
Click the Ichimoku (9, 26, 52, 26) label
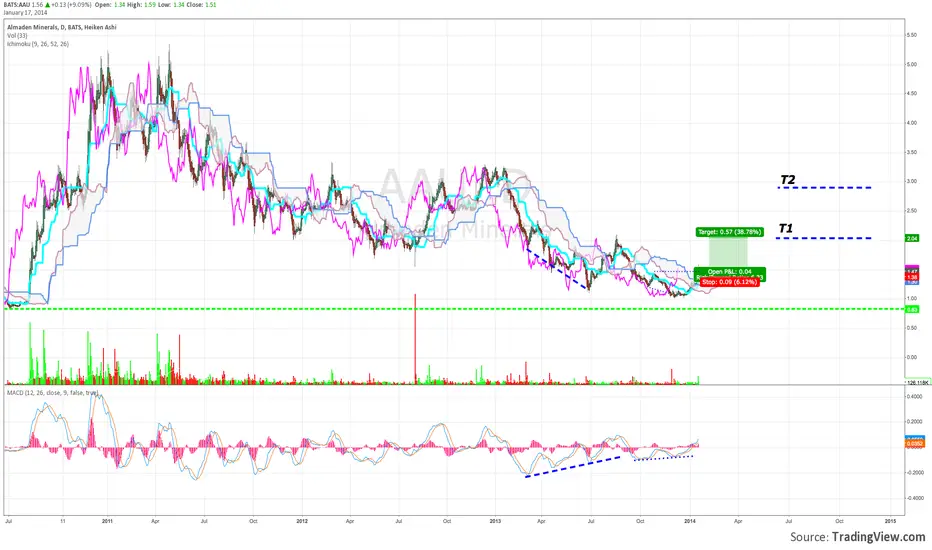(37, 44)
